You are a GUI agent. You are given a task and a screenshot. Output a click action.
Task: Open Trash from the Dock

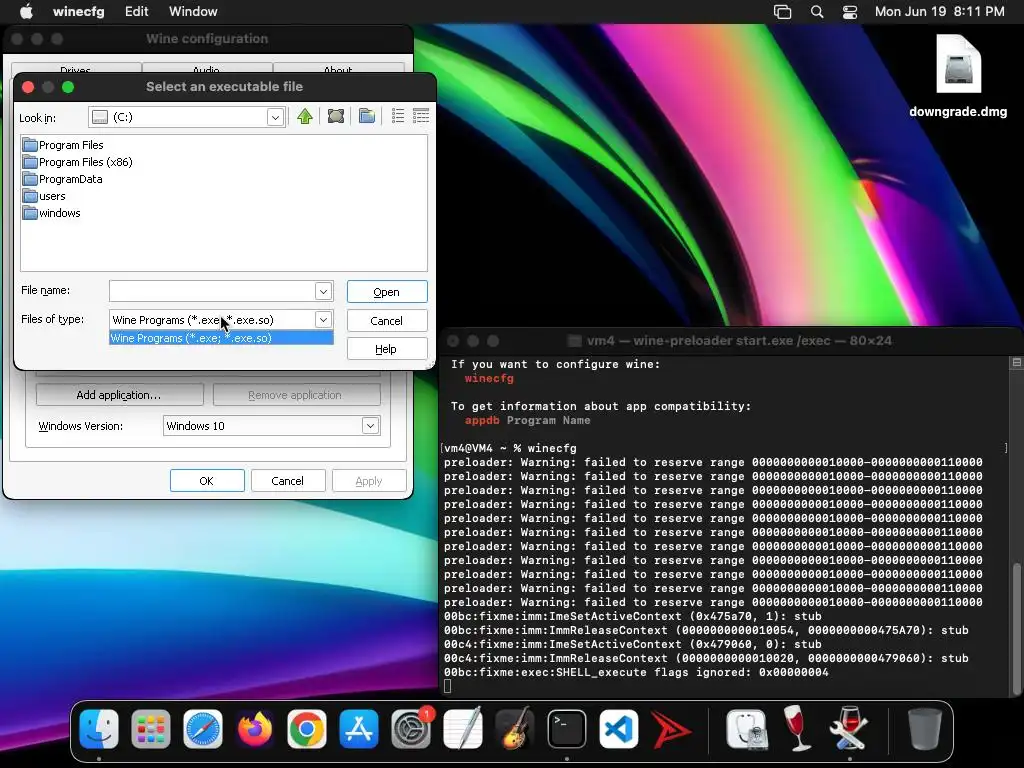925,729
